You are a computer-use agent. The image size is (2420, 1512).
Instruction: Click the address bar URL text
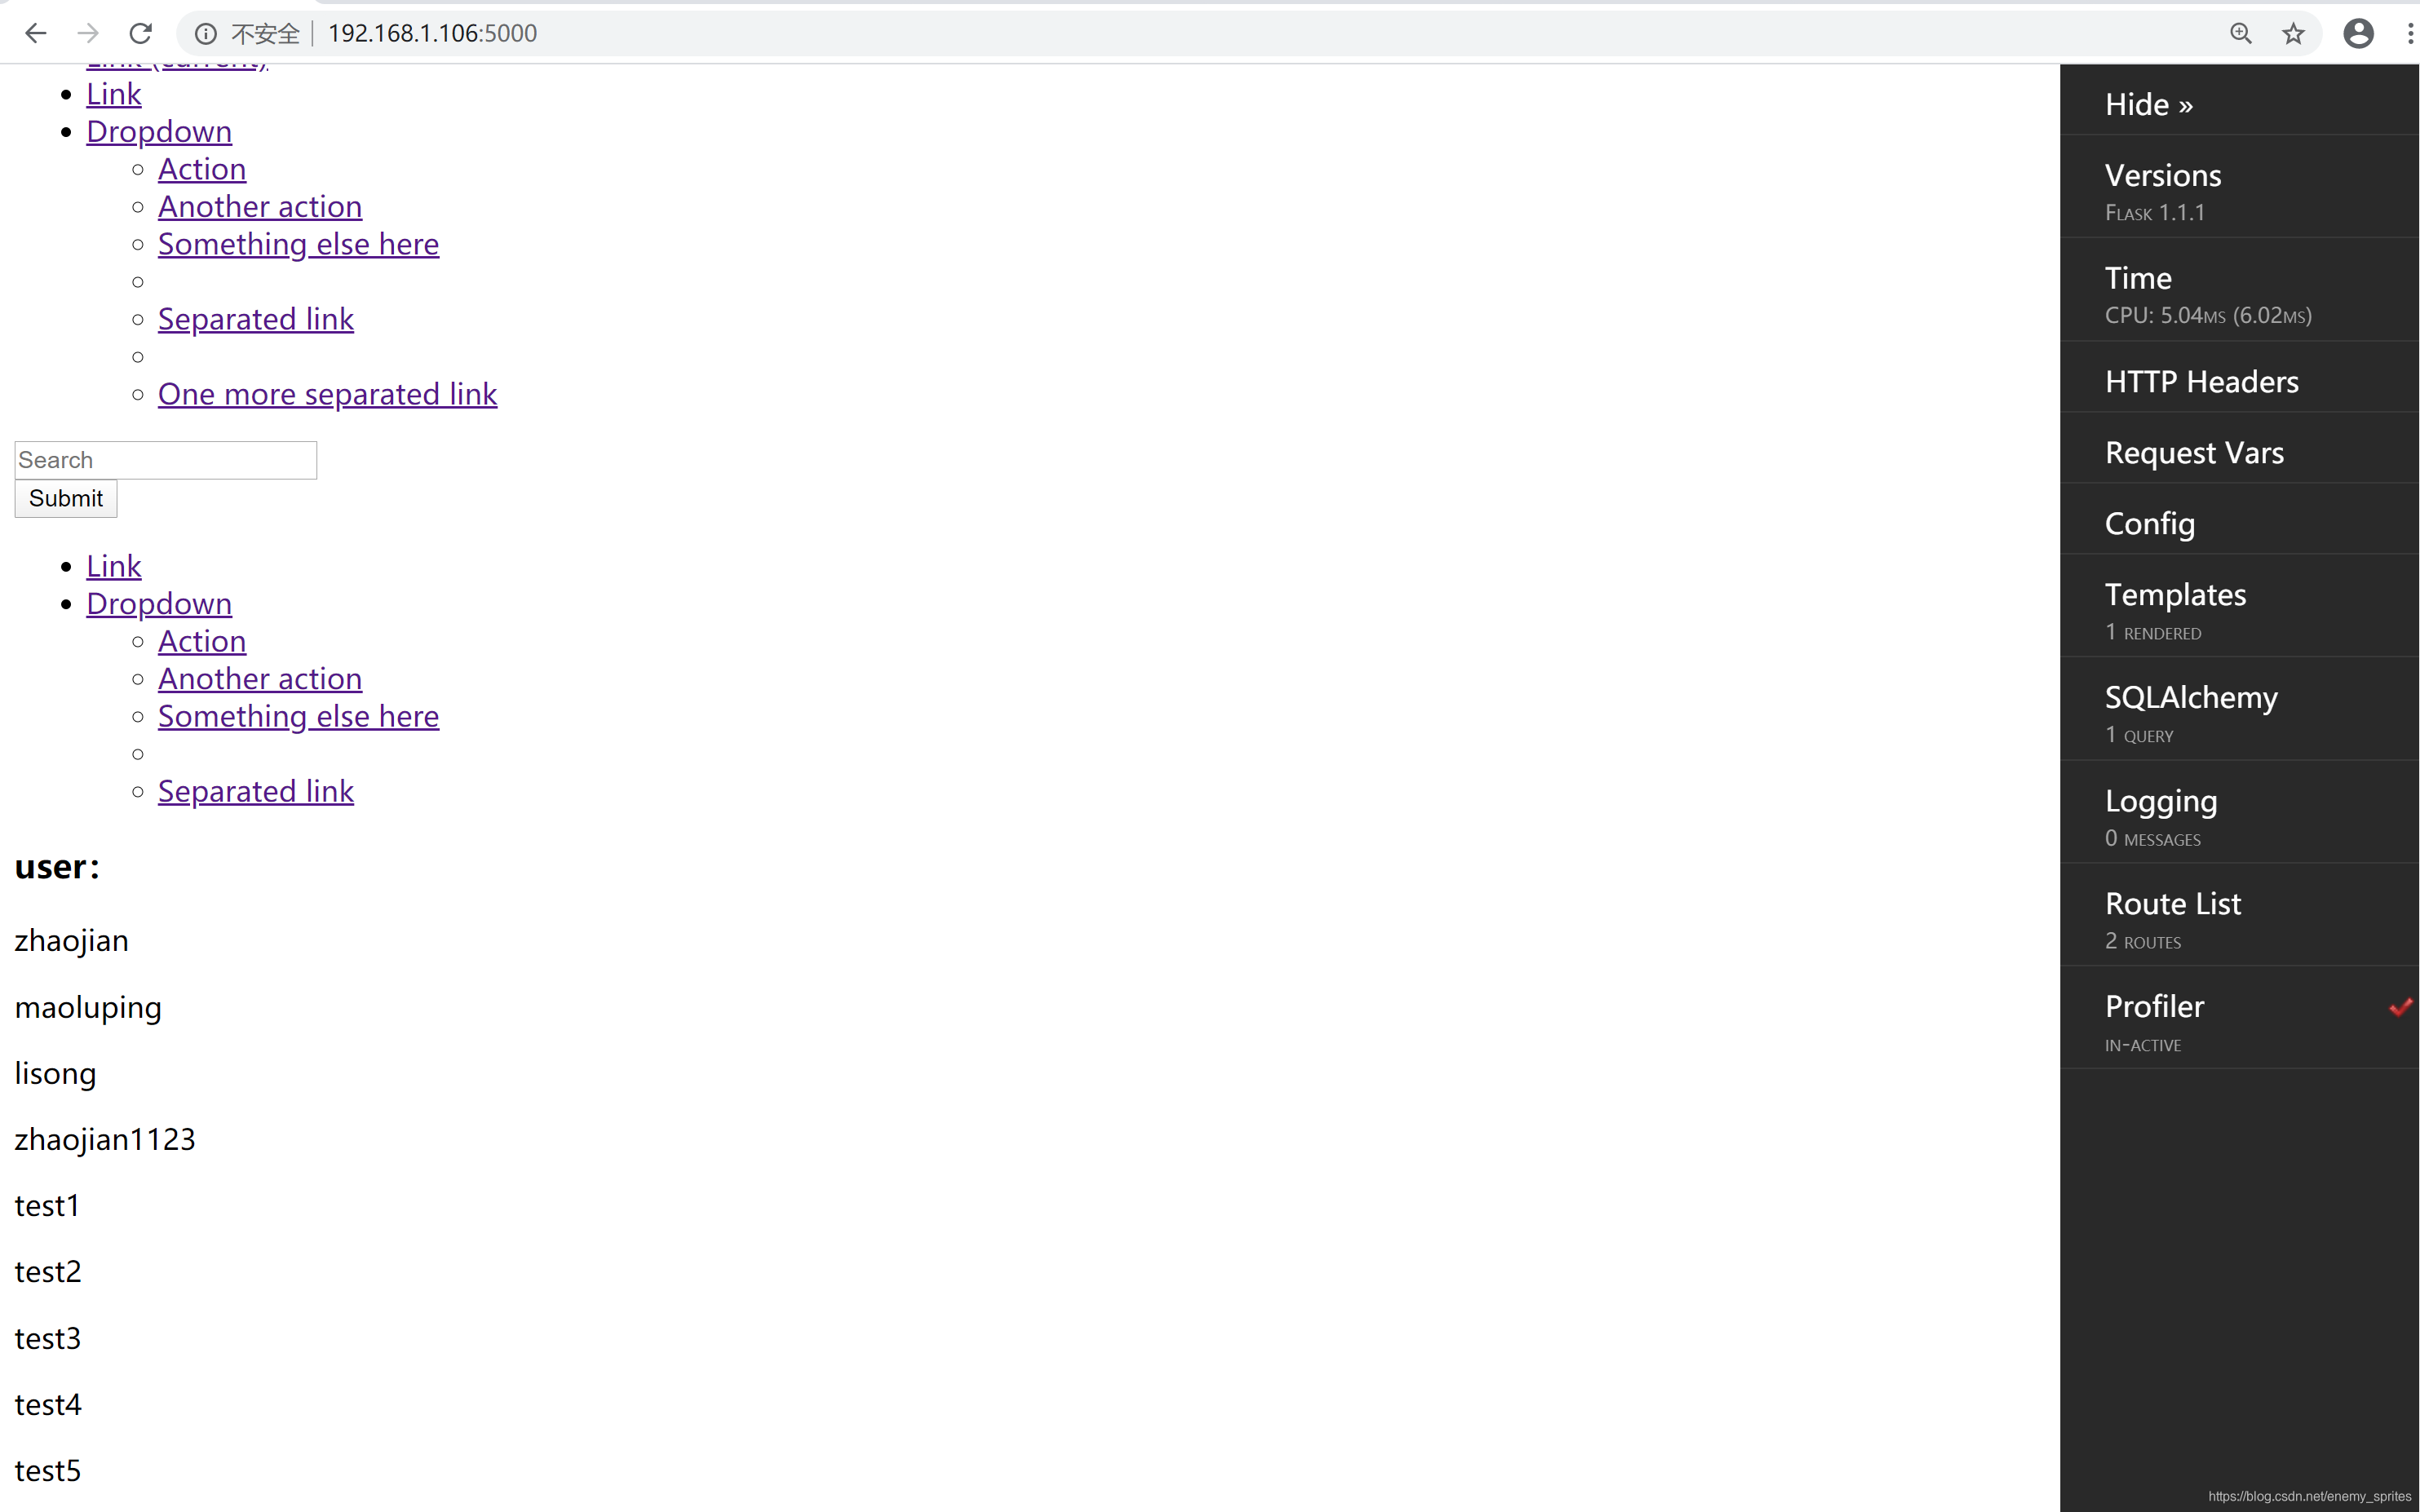point(432,34)
